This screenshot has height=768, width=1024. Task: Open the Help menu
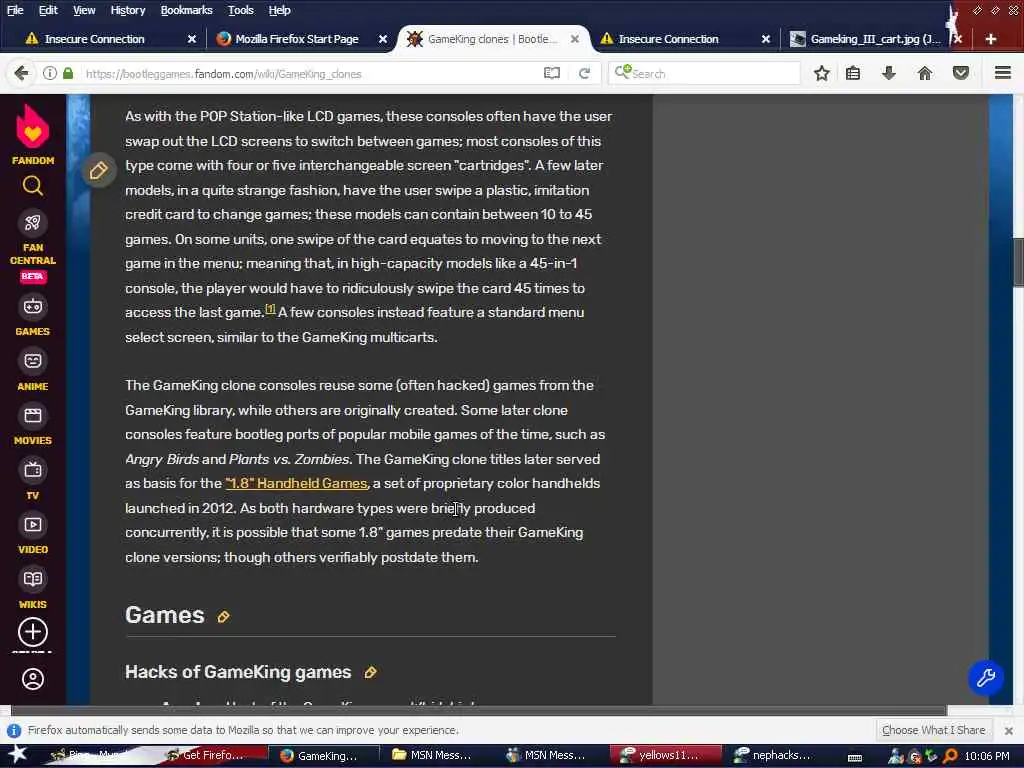[280, 10]
